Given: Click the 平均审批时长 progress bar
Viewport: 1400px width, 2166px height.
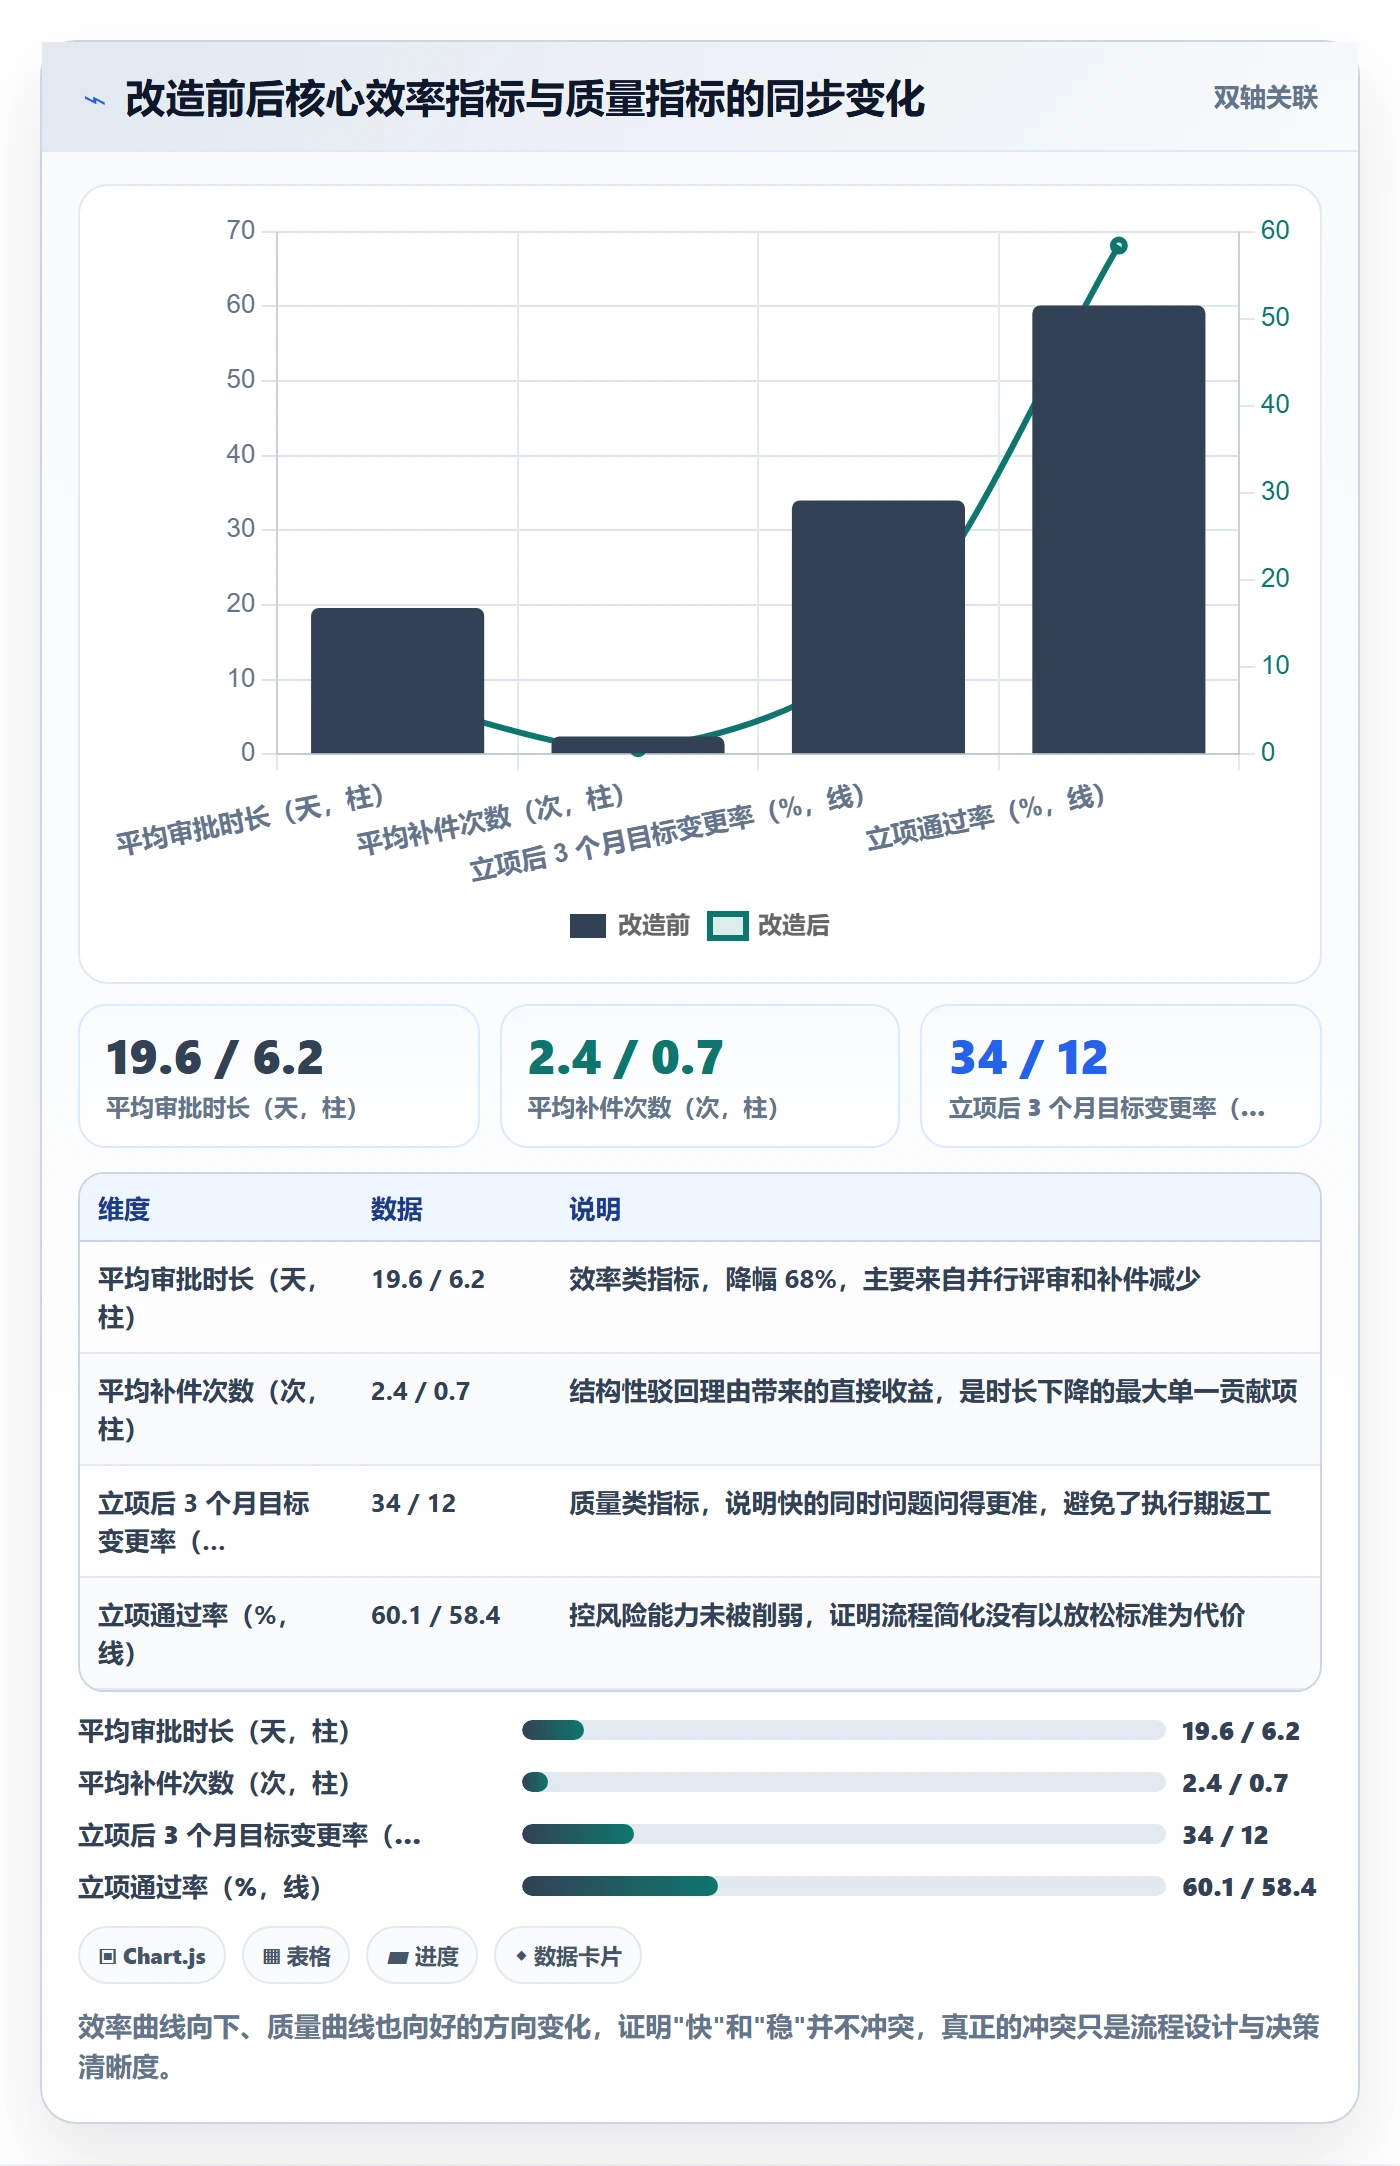Looking at the screenshot, I should click(843, 1731).
